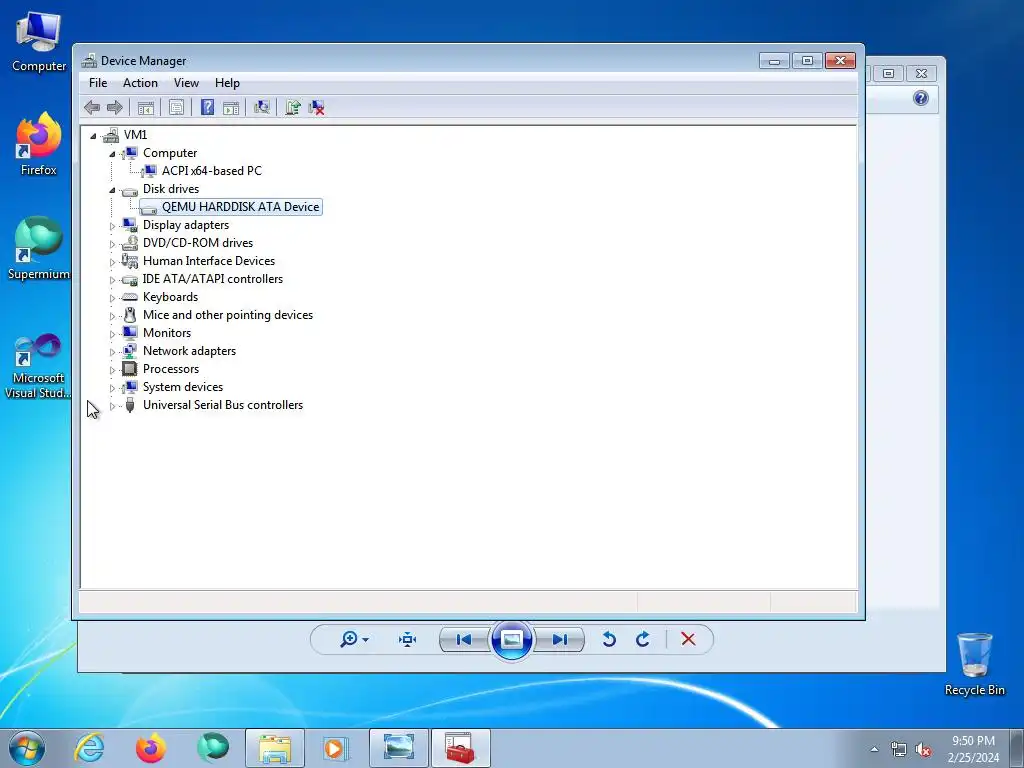The width and height of the screenshot is (1024, 768).
Task: Toggle the Show/Hide Console Tree toolbar icon
Action: pos(146,107)
